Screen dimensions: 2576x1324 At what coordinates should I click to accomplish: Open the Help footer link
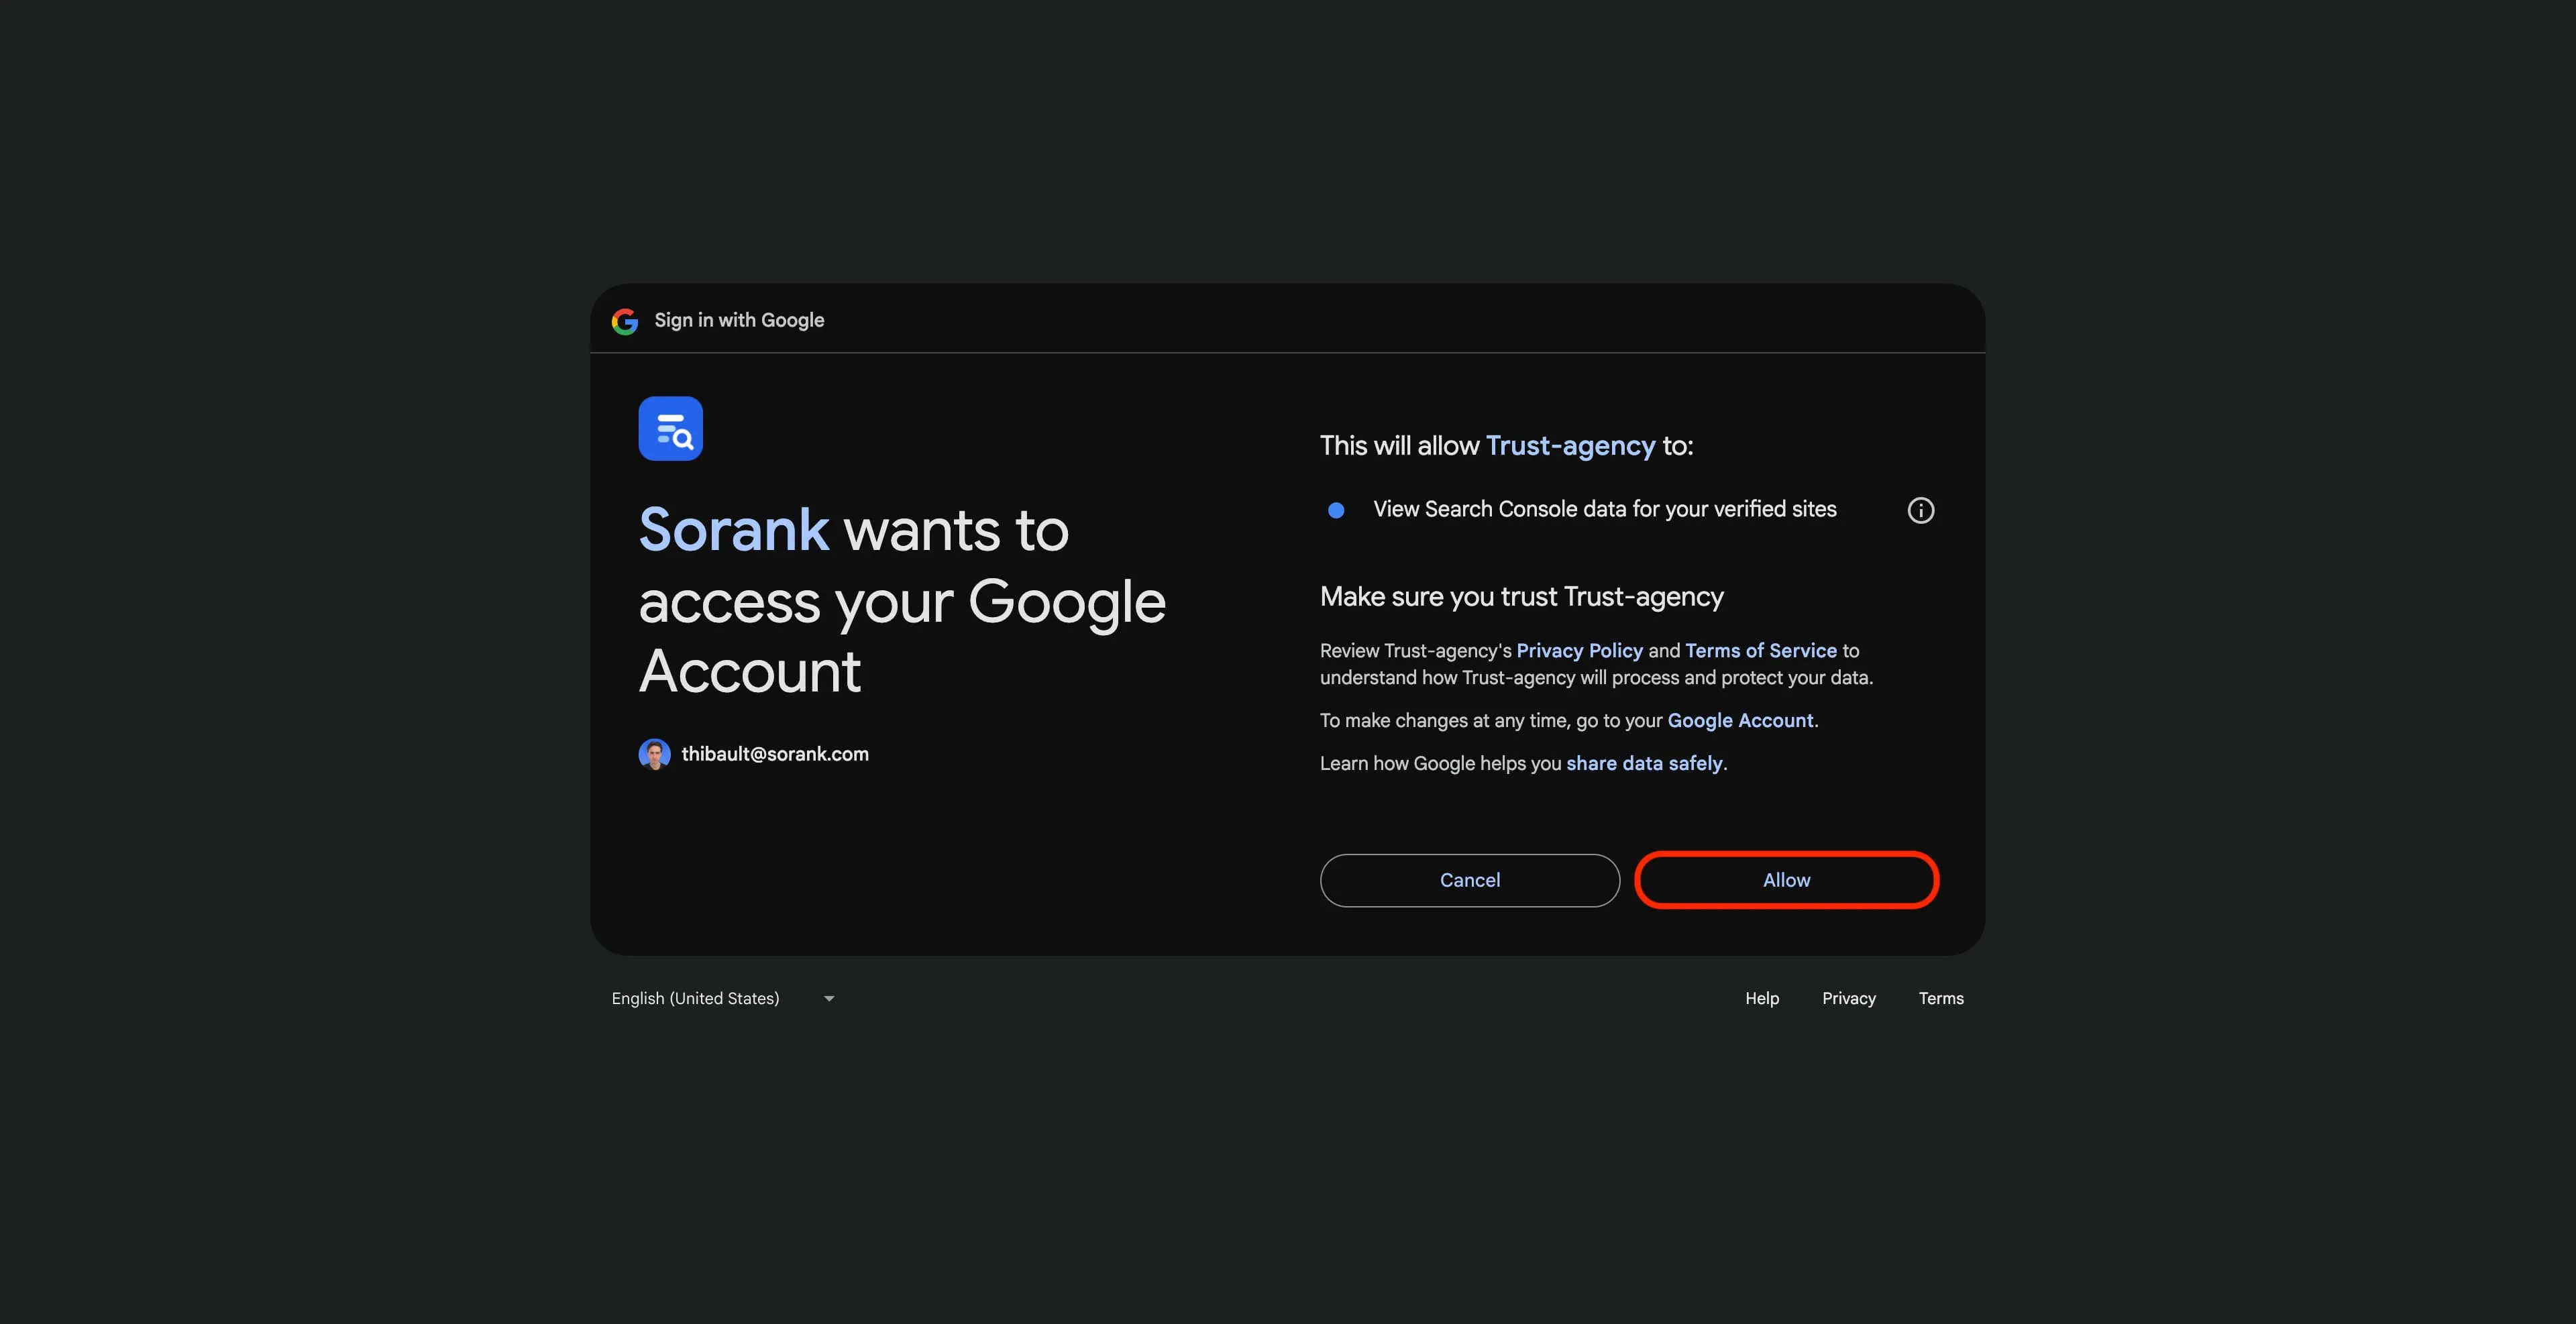pos(1761,998)
